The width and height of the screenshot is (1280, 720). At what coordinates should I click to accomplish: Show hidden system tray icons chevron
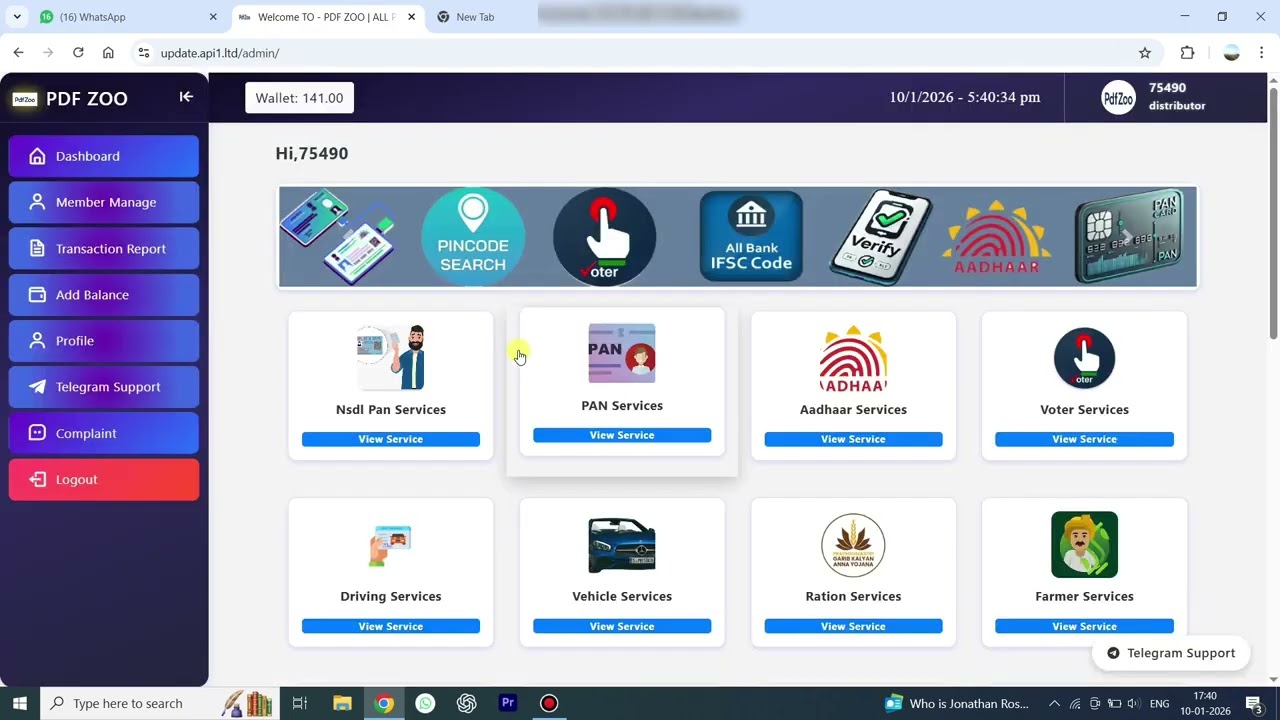pyautogui.click(x=1052, y=703)
